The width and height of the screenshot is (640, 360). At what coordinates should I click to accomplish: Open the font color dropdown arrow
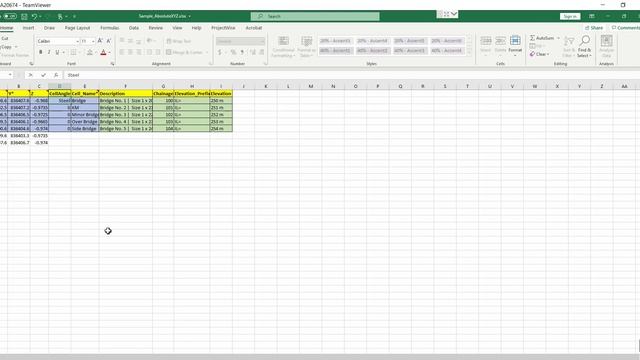pos(109,53)
